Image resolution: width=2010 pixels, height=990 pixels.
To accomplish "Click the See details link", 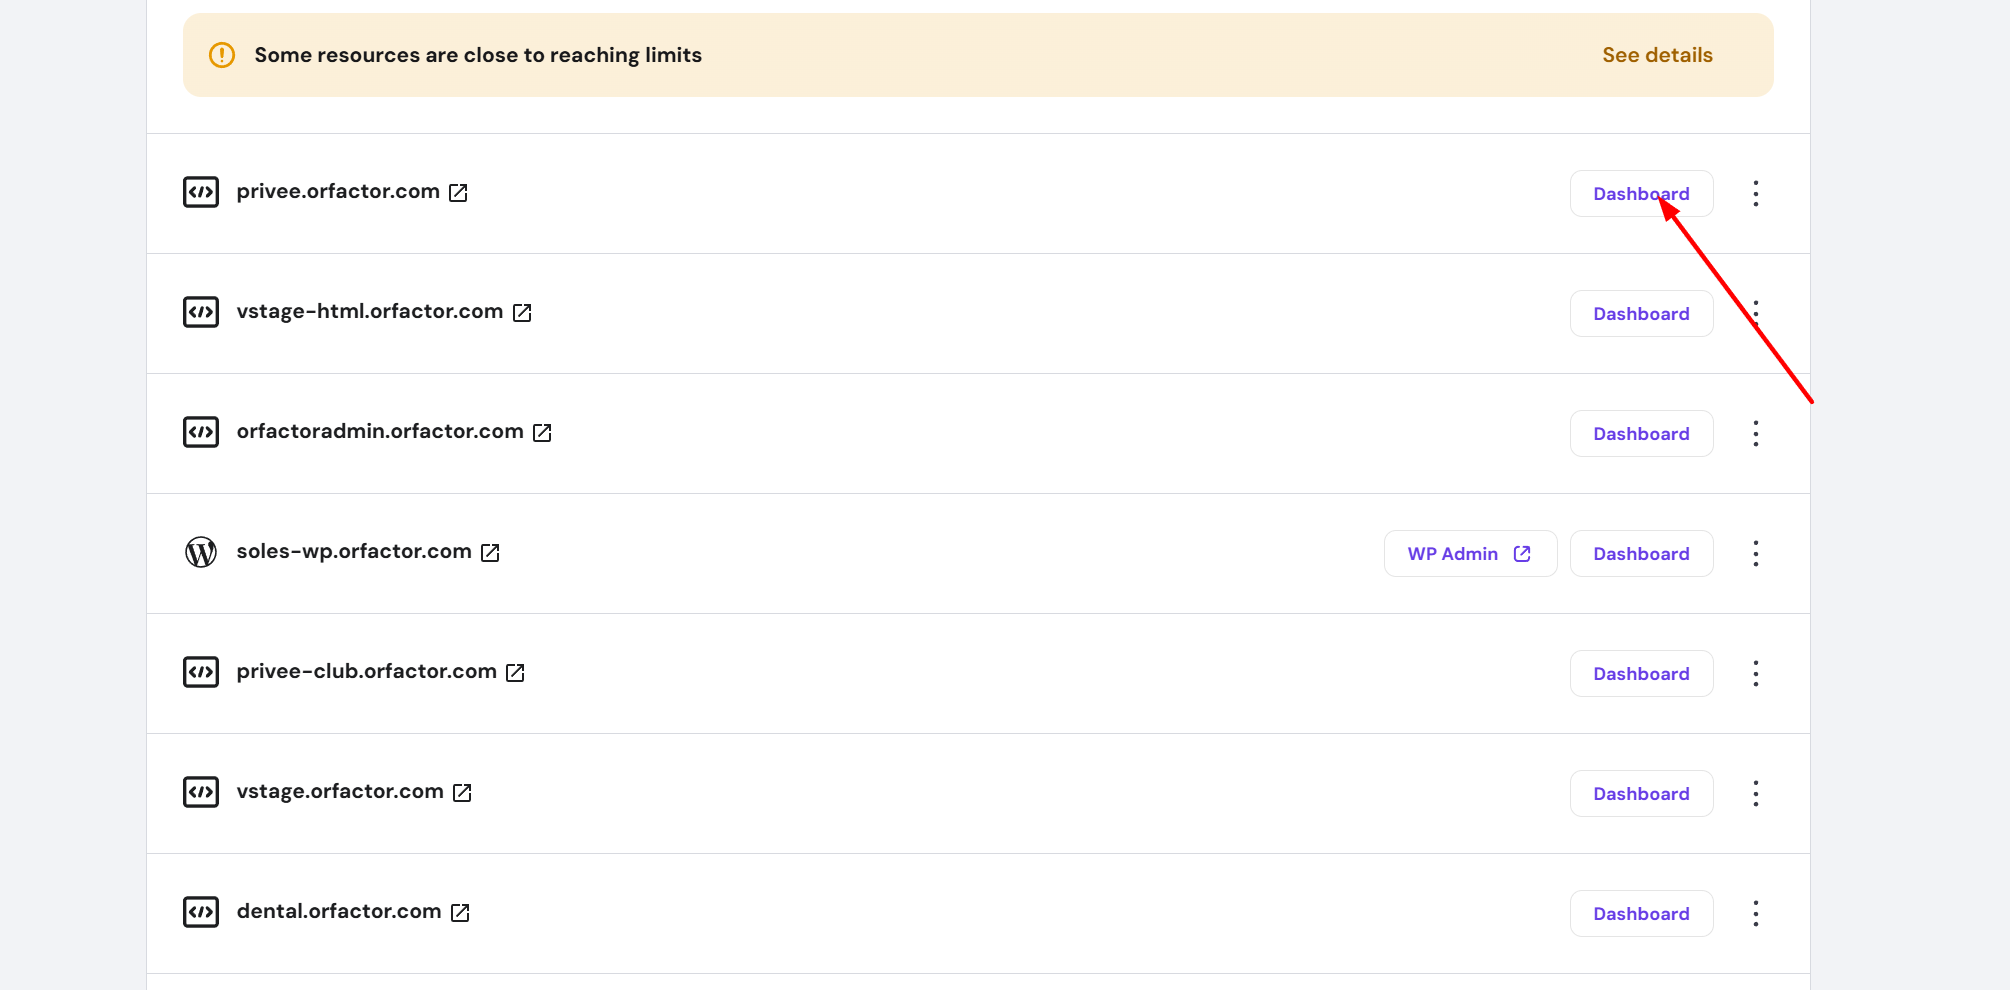I will point(1657,55).
